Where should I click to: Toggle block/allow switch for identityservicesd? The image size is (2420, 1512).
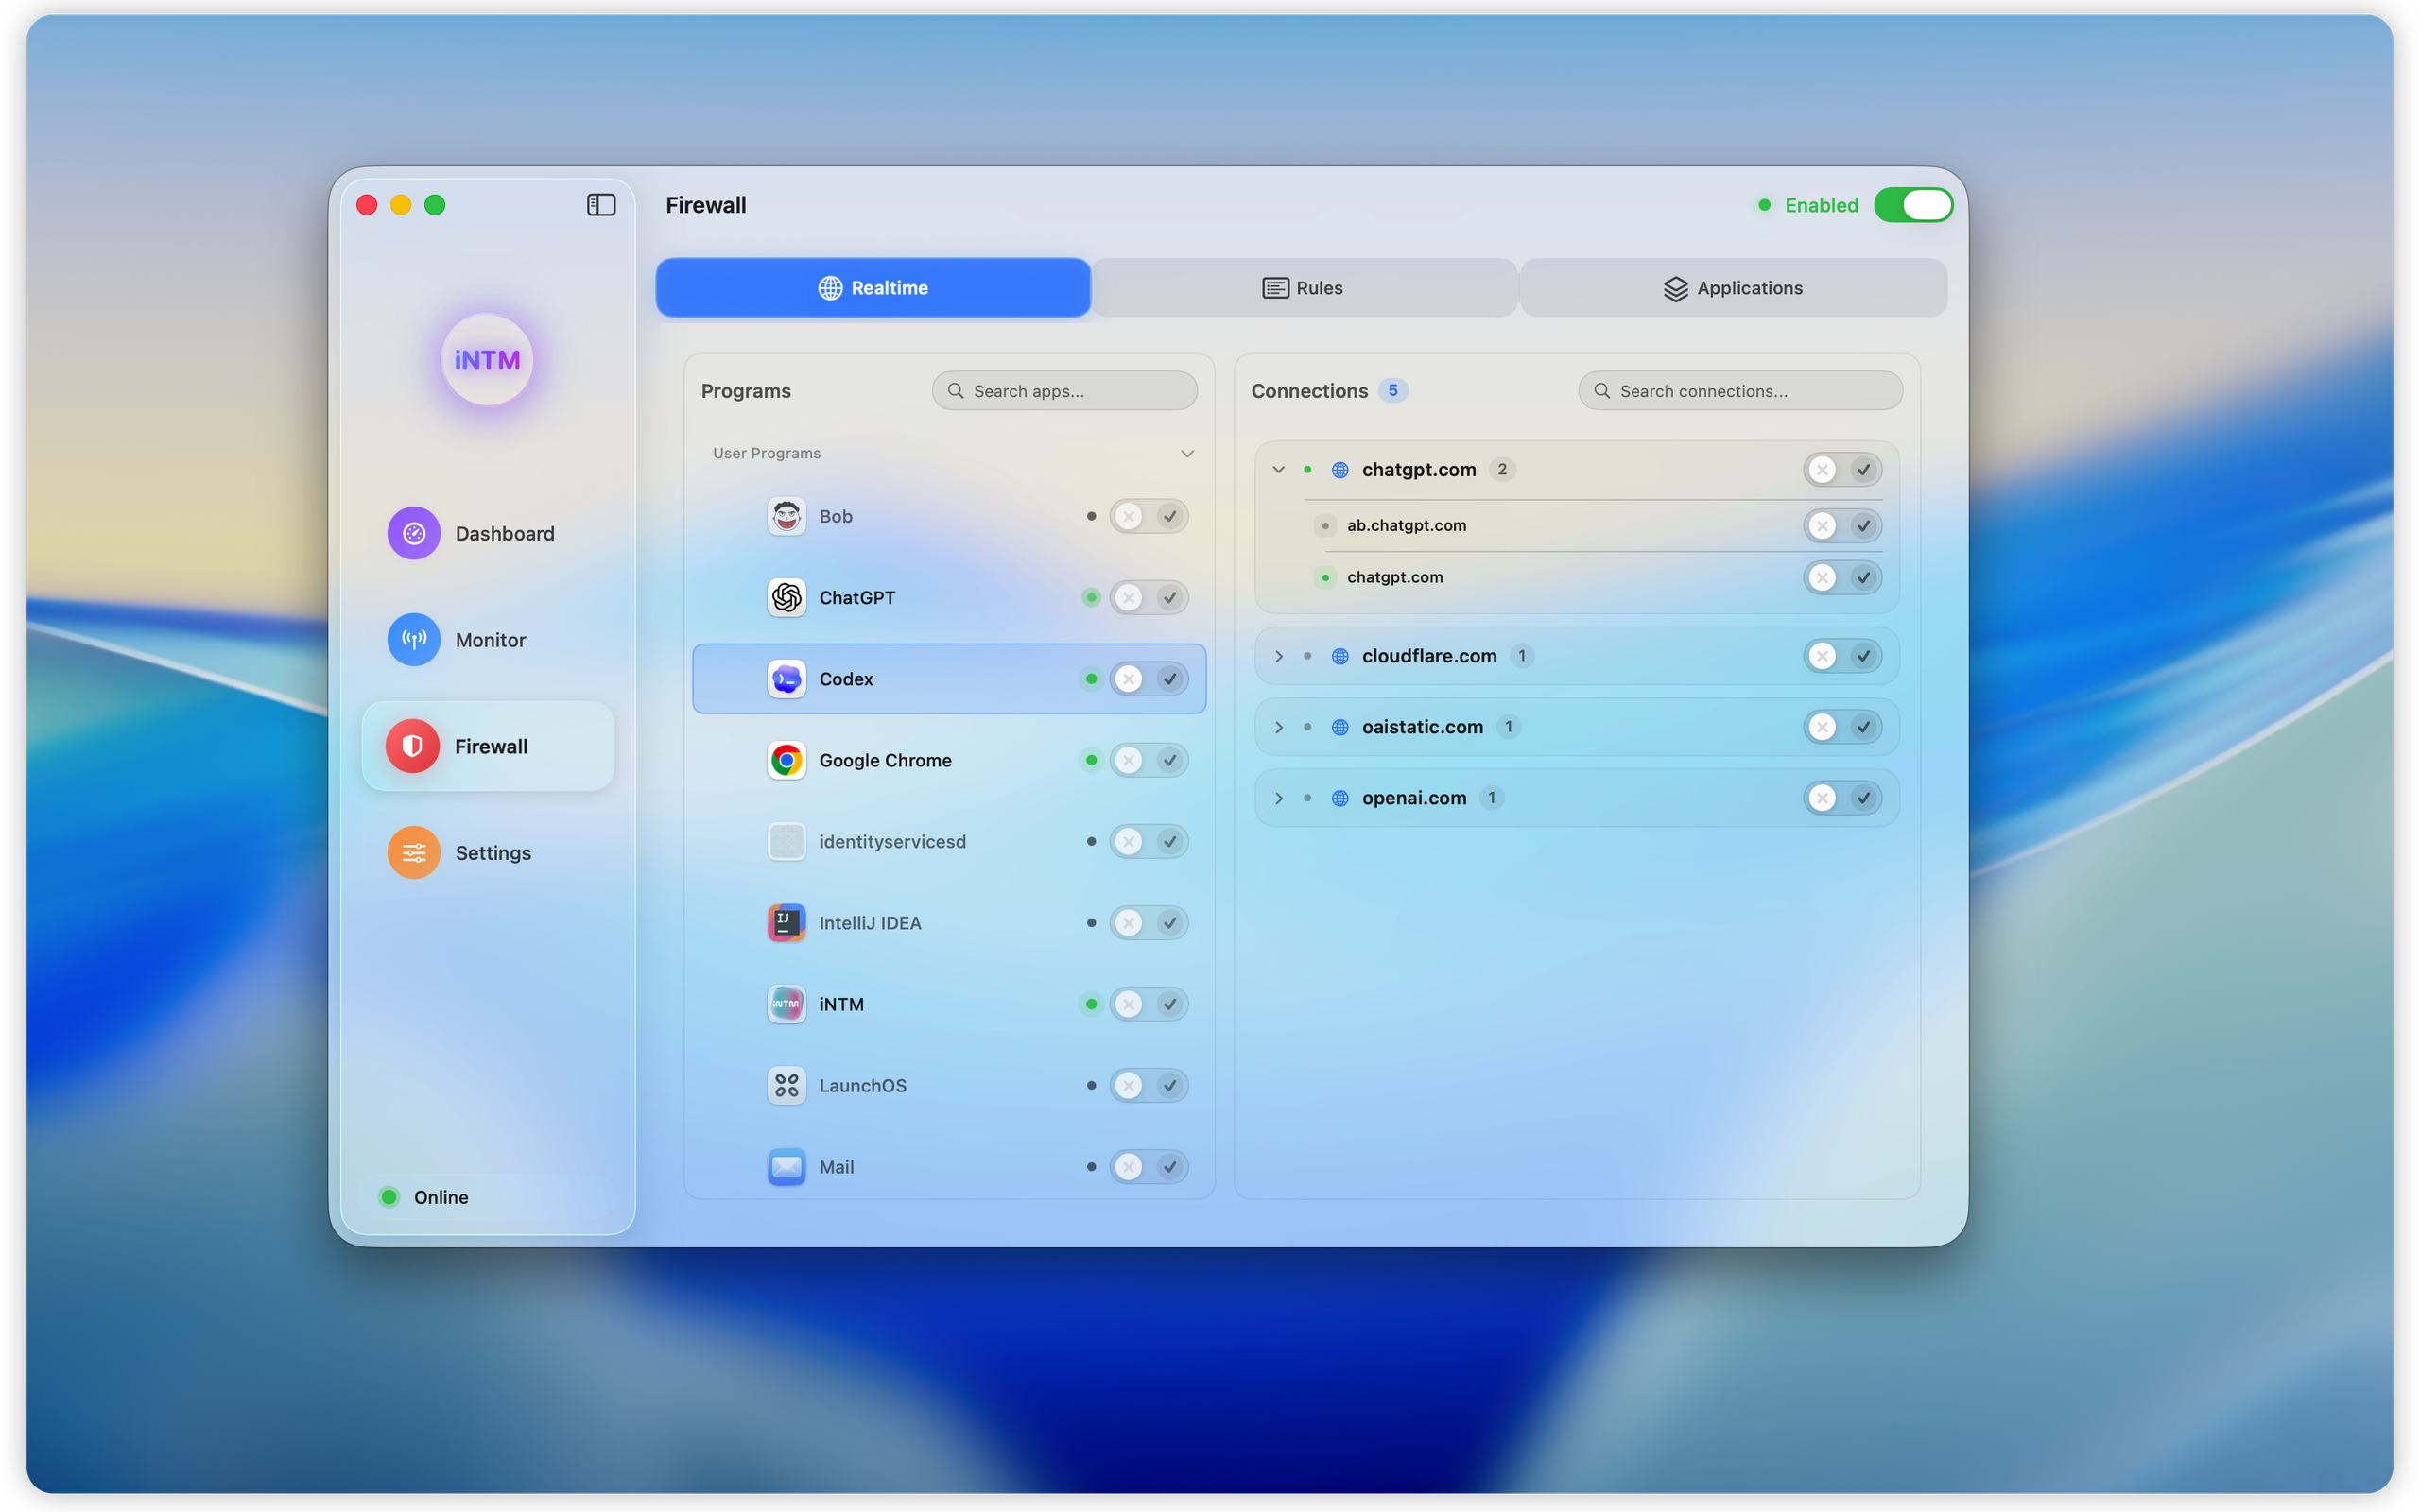tap(1148, 841)
